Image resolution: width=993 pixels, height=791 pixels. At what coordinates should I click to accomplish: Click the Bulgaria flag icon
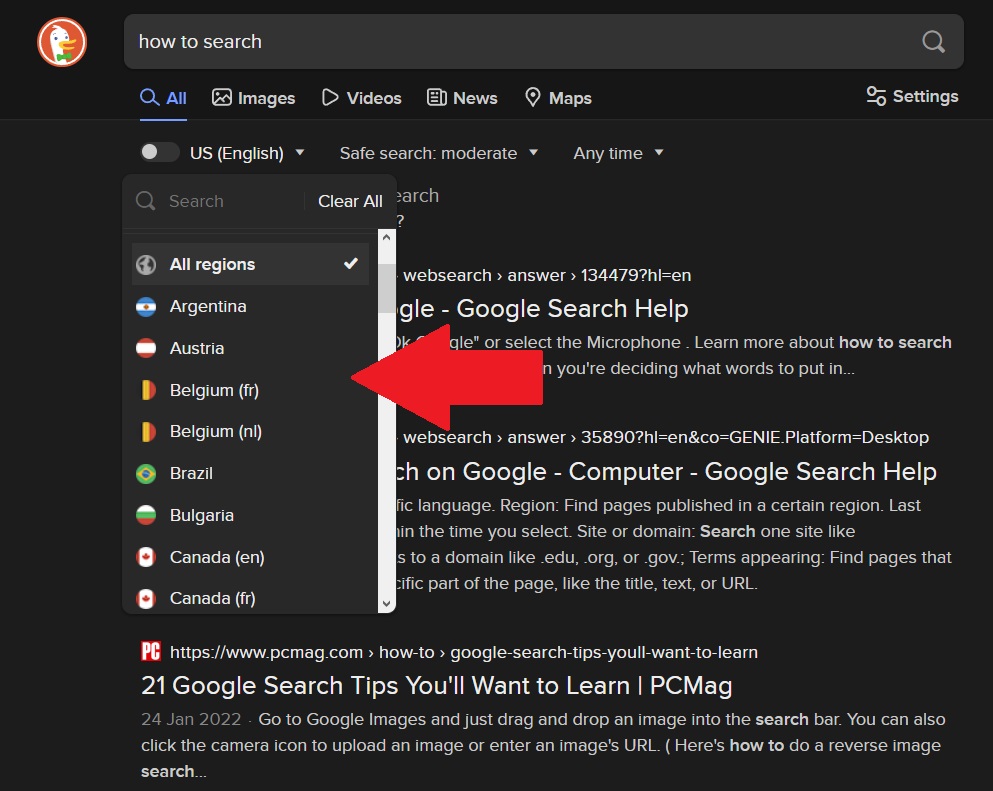pyautogui.click(x=146, y=516)
